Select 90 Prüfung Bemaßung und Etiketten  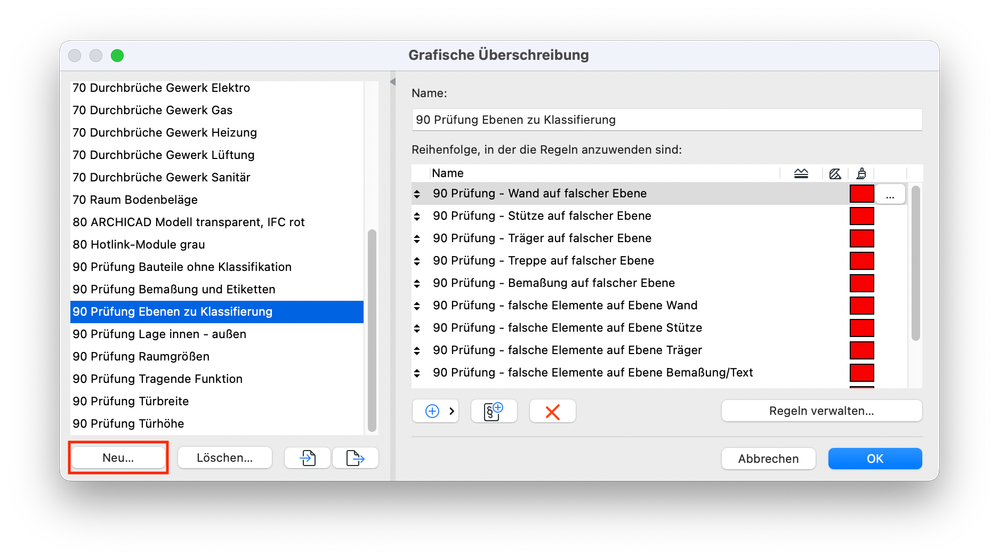[217, 289]
